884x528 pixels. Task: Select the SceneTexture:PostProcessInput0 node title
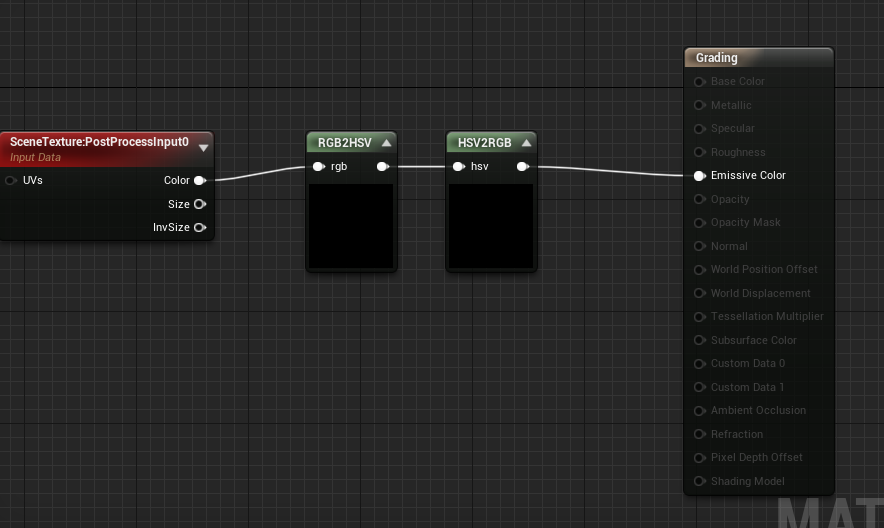click(99, 142)
